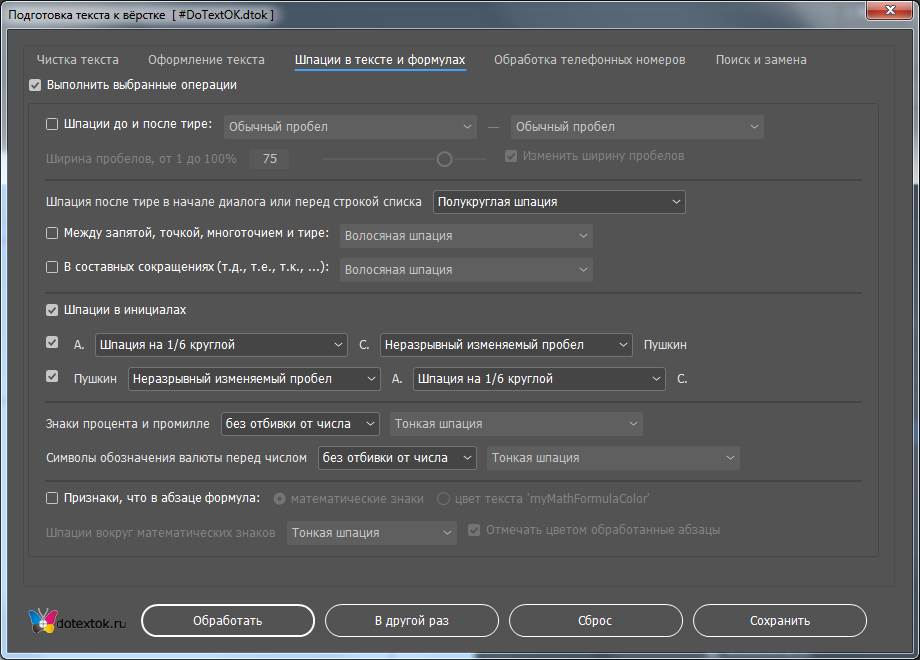Open the space-before-dash 'Обычный пробел' dropdown

pos(350,127)
